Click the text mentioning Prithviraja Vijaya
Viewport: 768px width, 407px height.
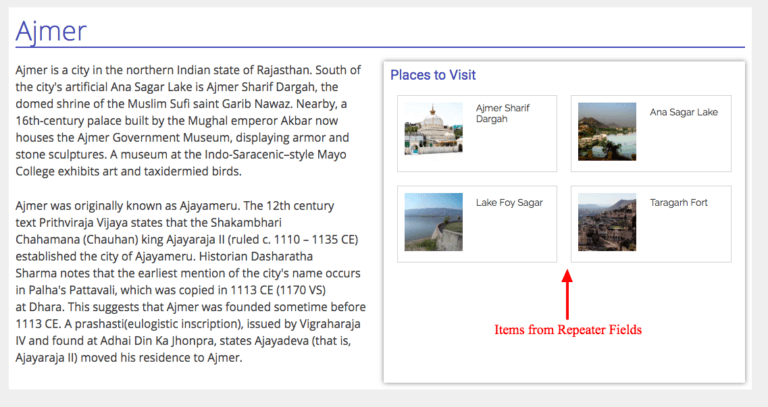87,222
